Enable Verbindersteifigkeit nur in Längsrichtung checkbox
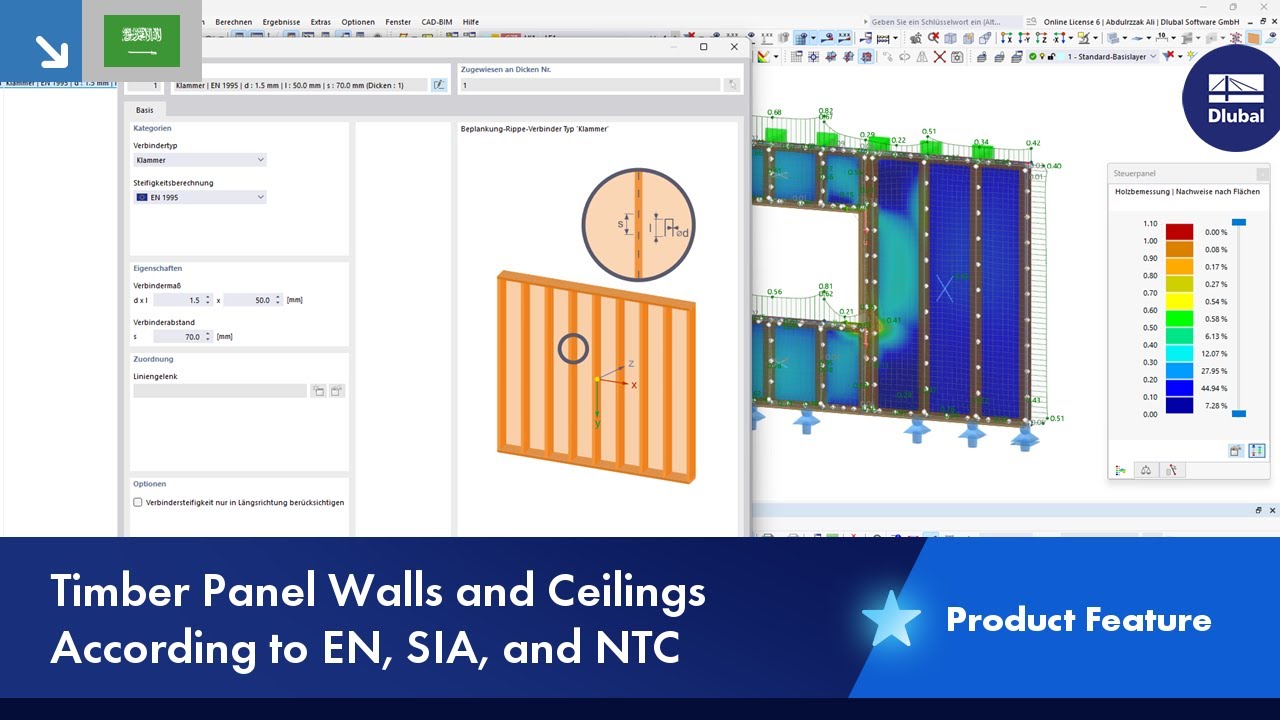Screen dimensions: 1280x720 point(138,502)
